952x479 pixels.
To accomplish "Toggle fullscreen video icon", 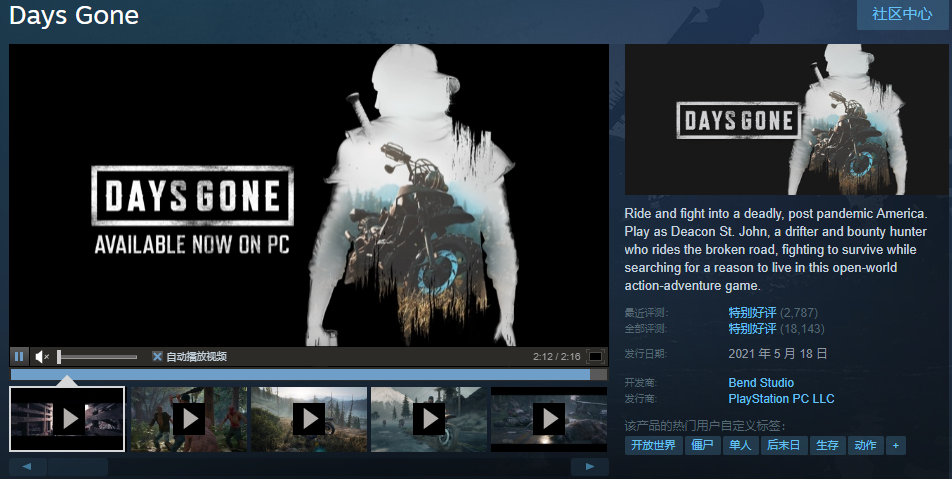I will tap(596, 356).
